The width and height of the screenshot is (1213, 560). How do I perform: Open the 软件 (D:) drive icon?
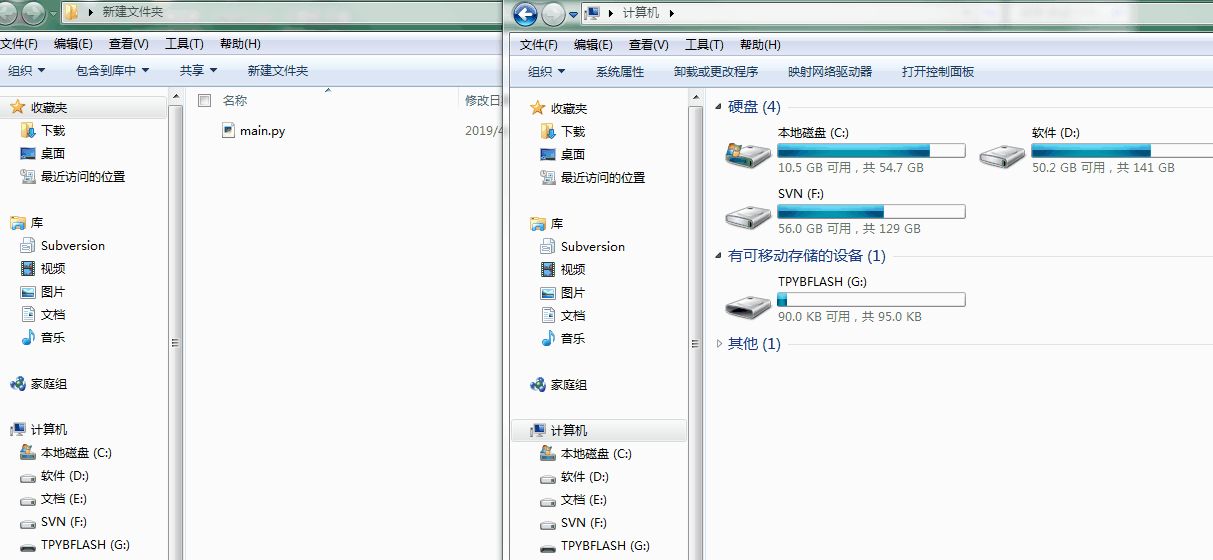[1002, 153]
